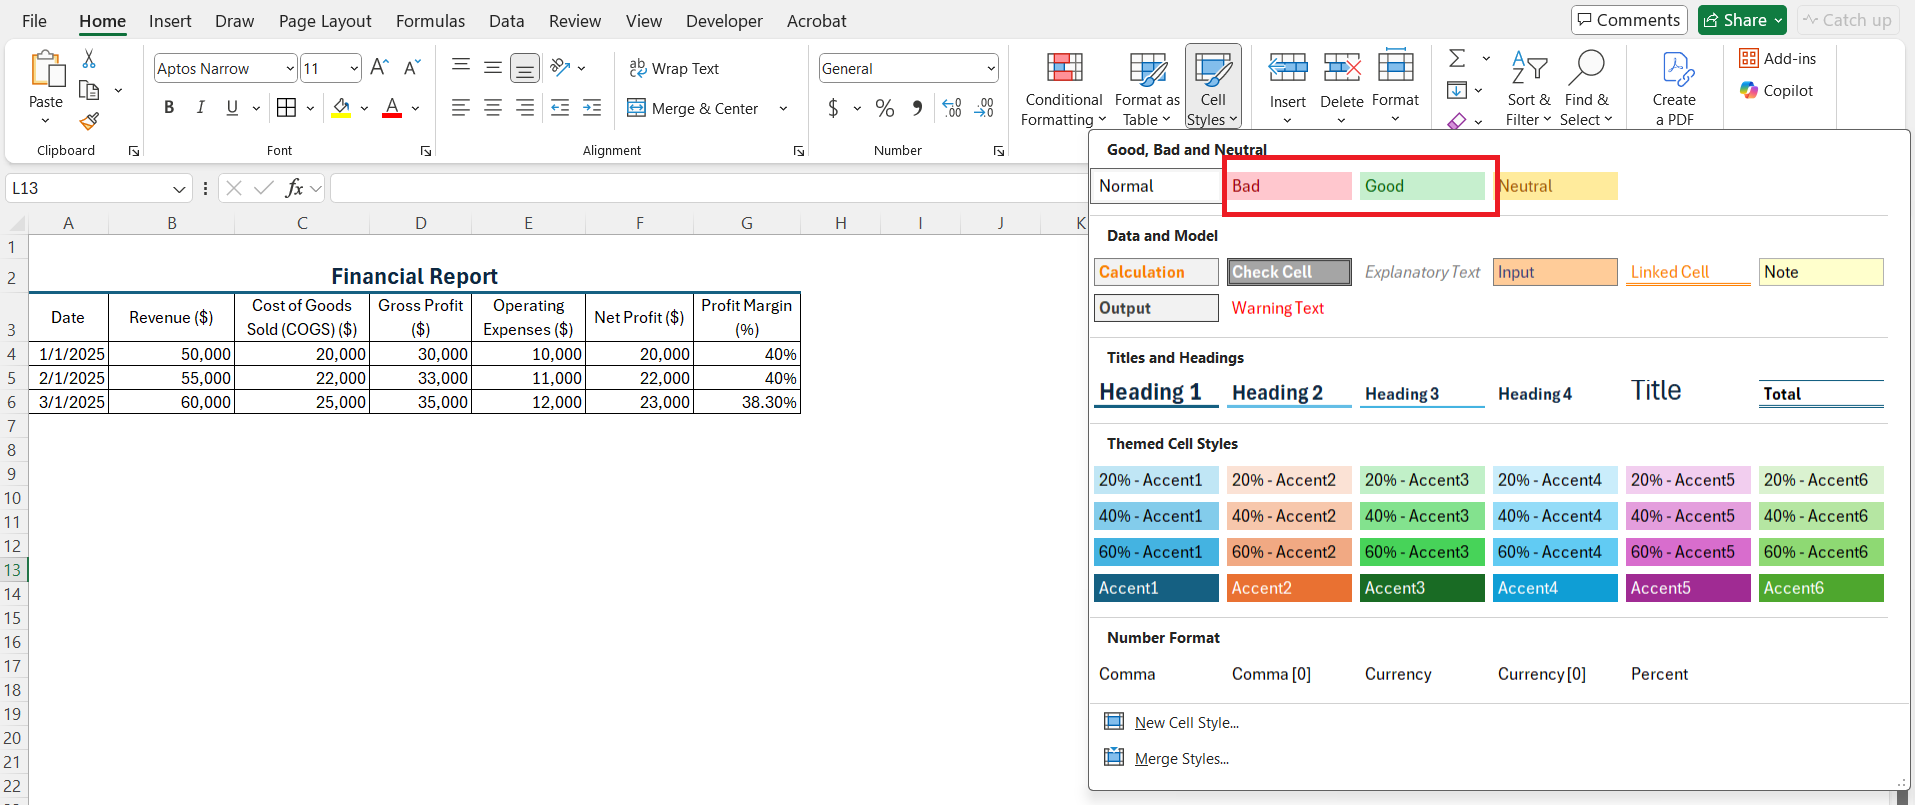Image resolution: width=1915 pixels, height=805 pixels.
Task: Switch to the Data tab
Action: click(x=506, y=21)
